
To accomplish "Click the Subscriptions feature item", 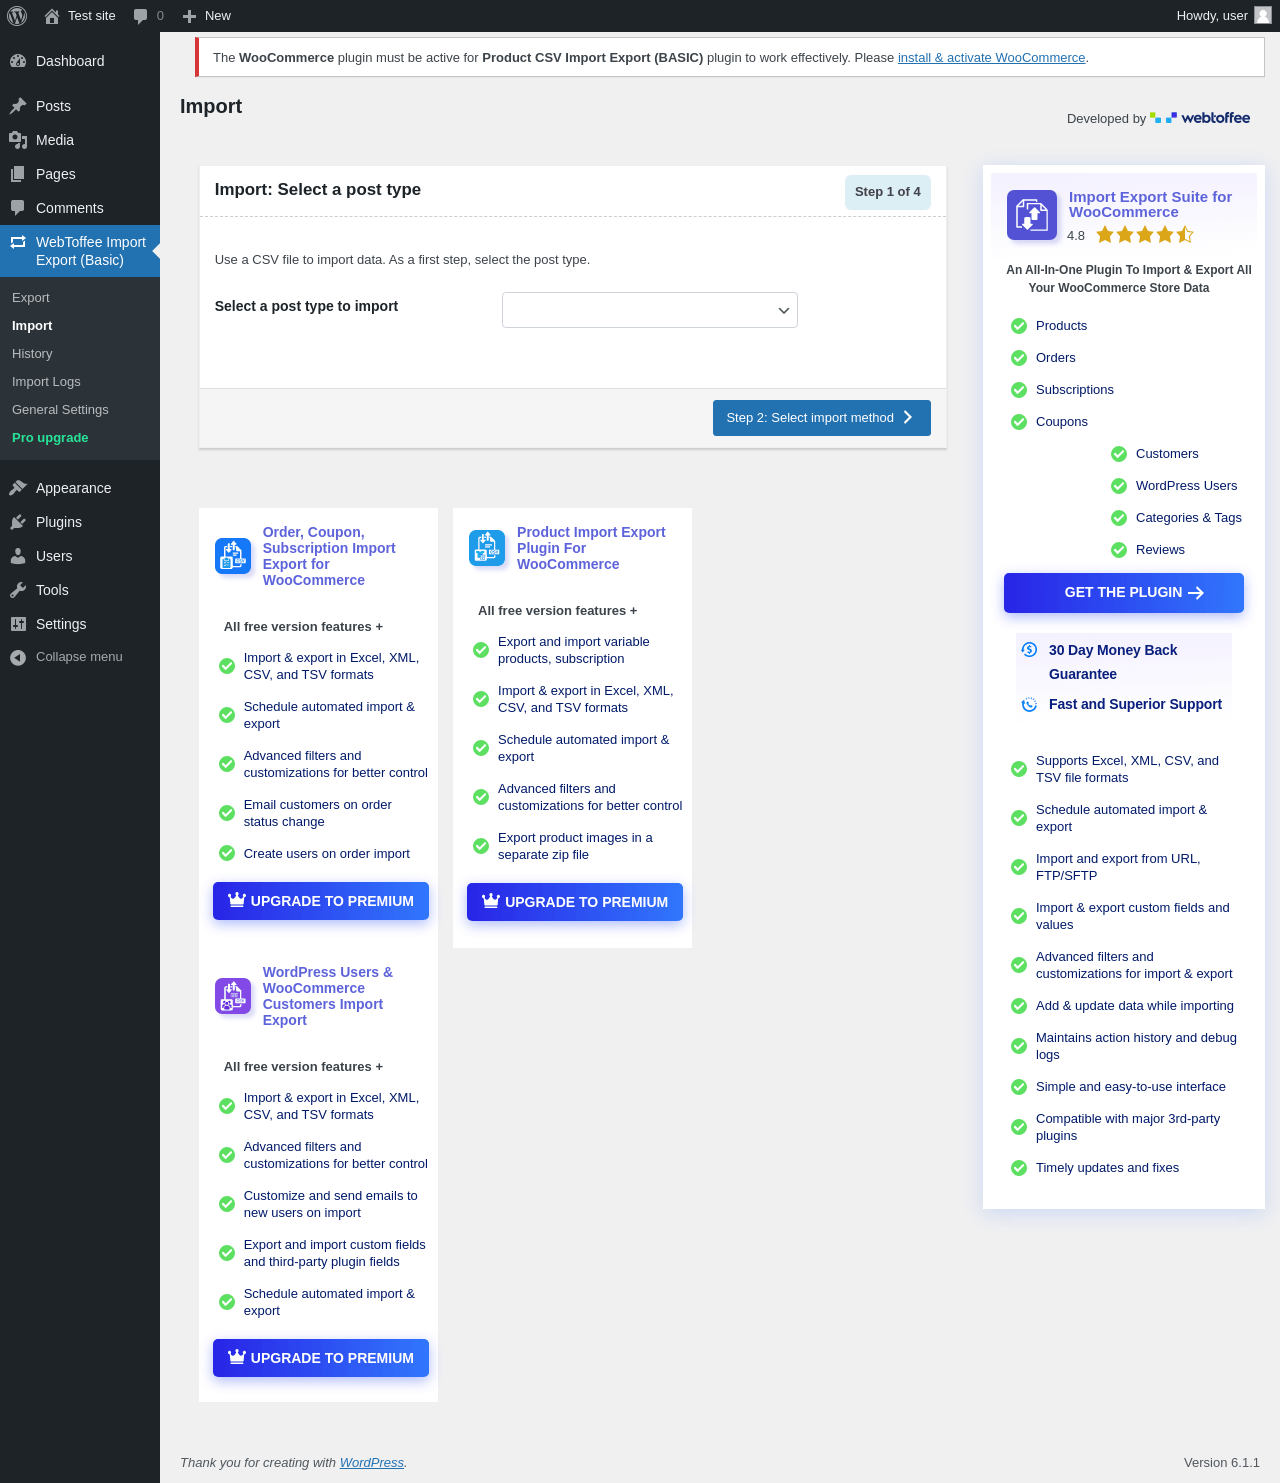I will click(1074, 390).
